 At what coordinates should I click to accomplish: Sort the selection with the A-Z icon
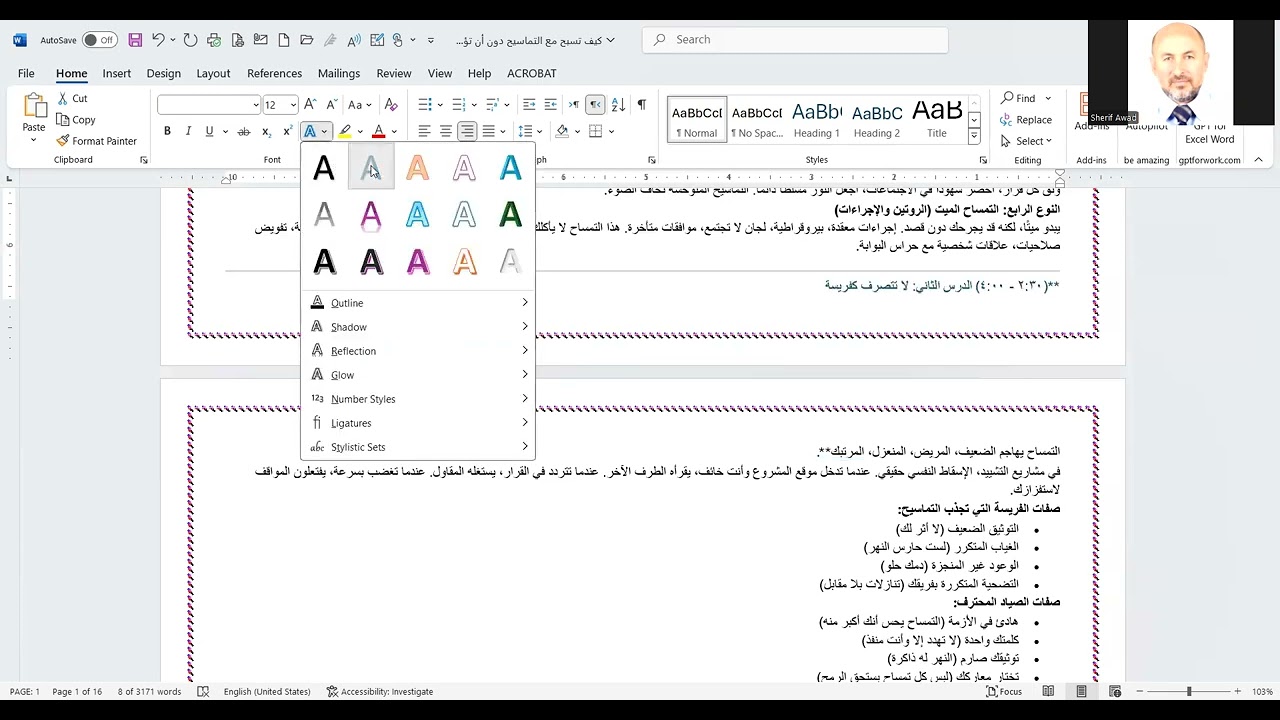618,104
